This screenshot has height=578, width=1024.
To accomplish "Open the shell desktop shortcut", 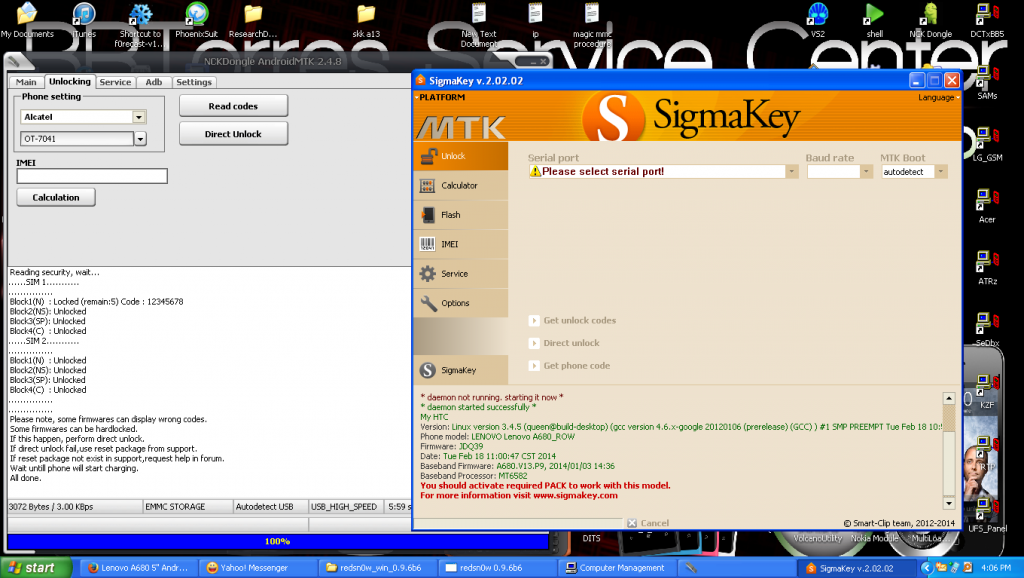I will coord(874,18).
